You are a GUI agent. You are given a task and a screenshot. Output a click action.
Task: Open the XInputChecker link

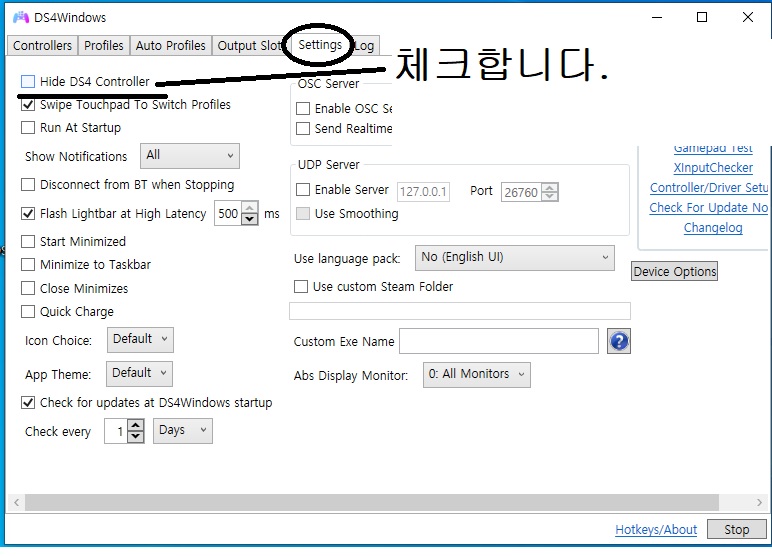coord(713,167)
